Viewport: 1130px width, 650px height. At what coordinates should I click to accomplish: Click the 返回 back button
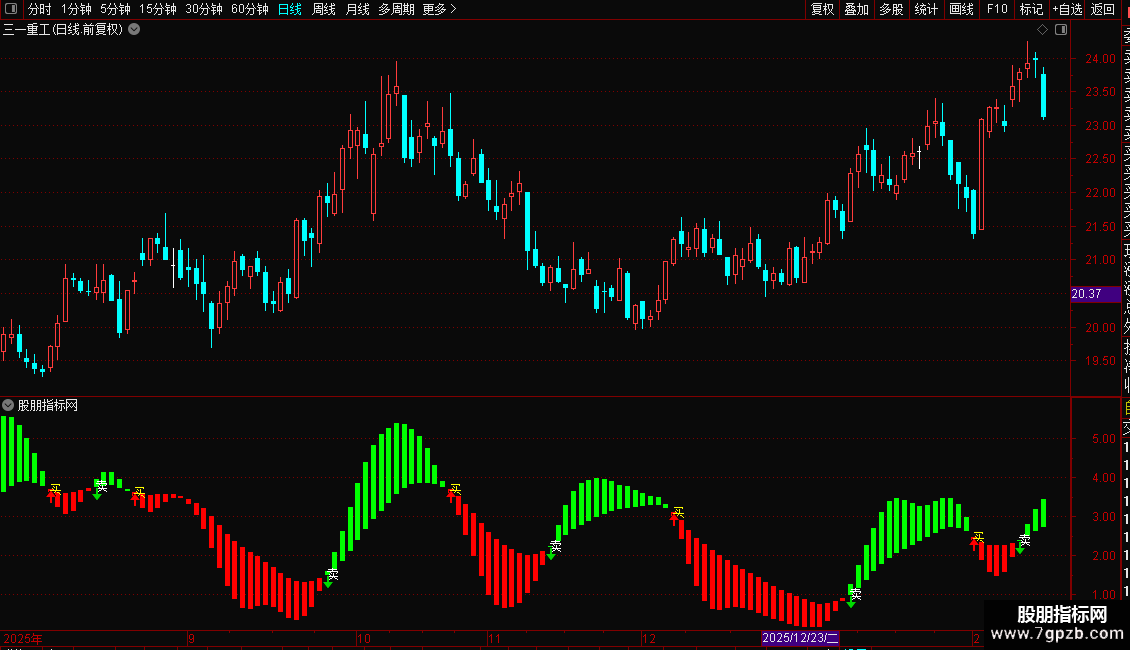[1103, 9]
